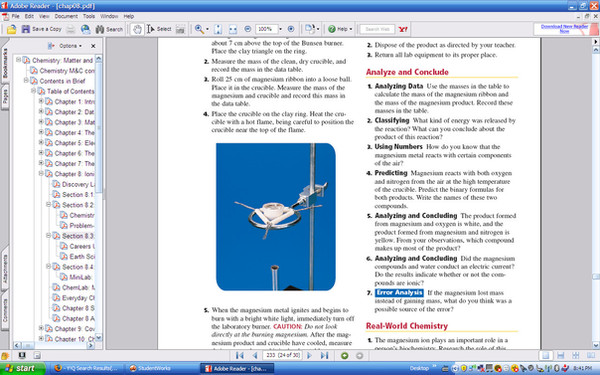Click the Print icon in toolbar

71,29
